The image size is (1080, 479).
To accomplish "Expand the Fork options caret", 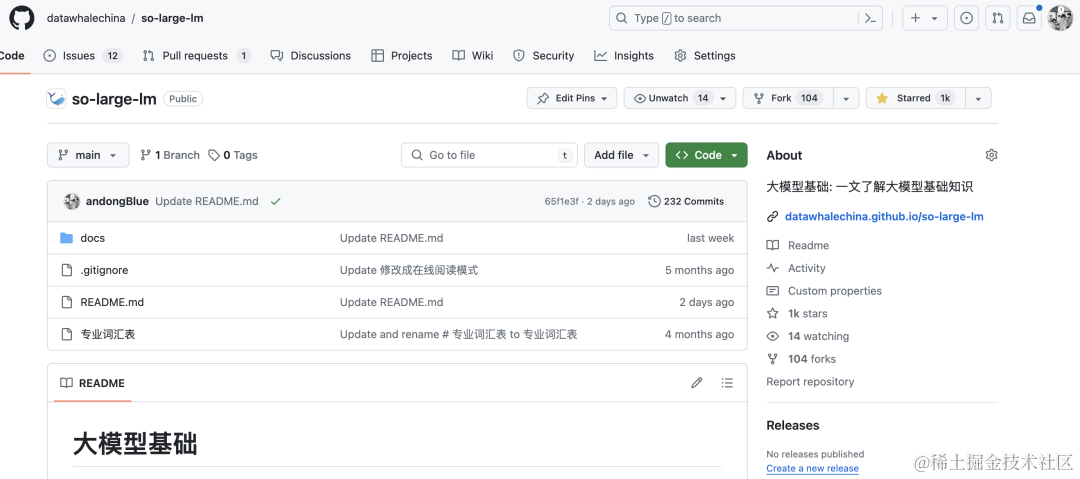I will coord(847,98).
